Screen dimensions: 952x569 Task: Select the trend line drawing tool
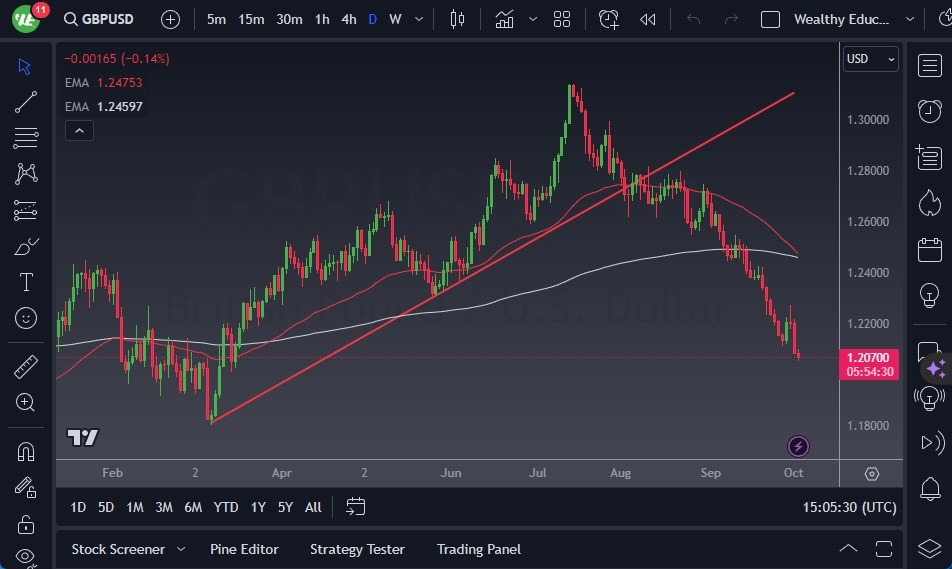(26, 101)
